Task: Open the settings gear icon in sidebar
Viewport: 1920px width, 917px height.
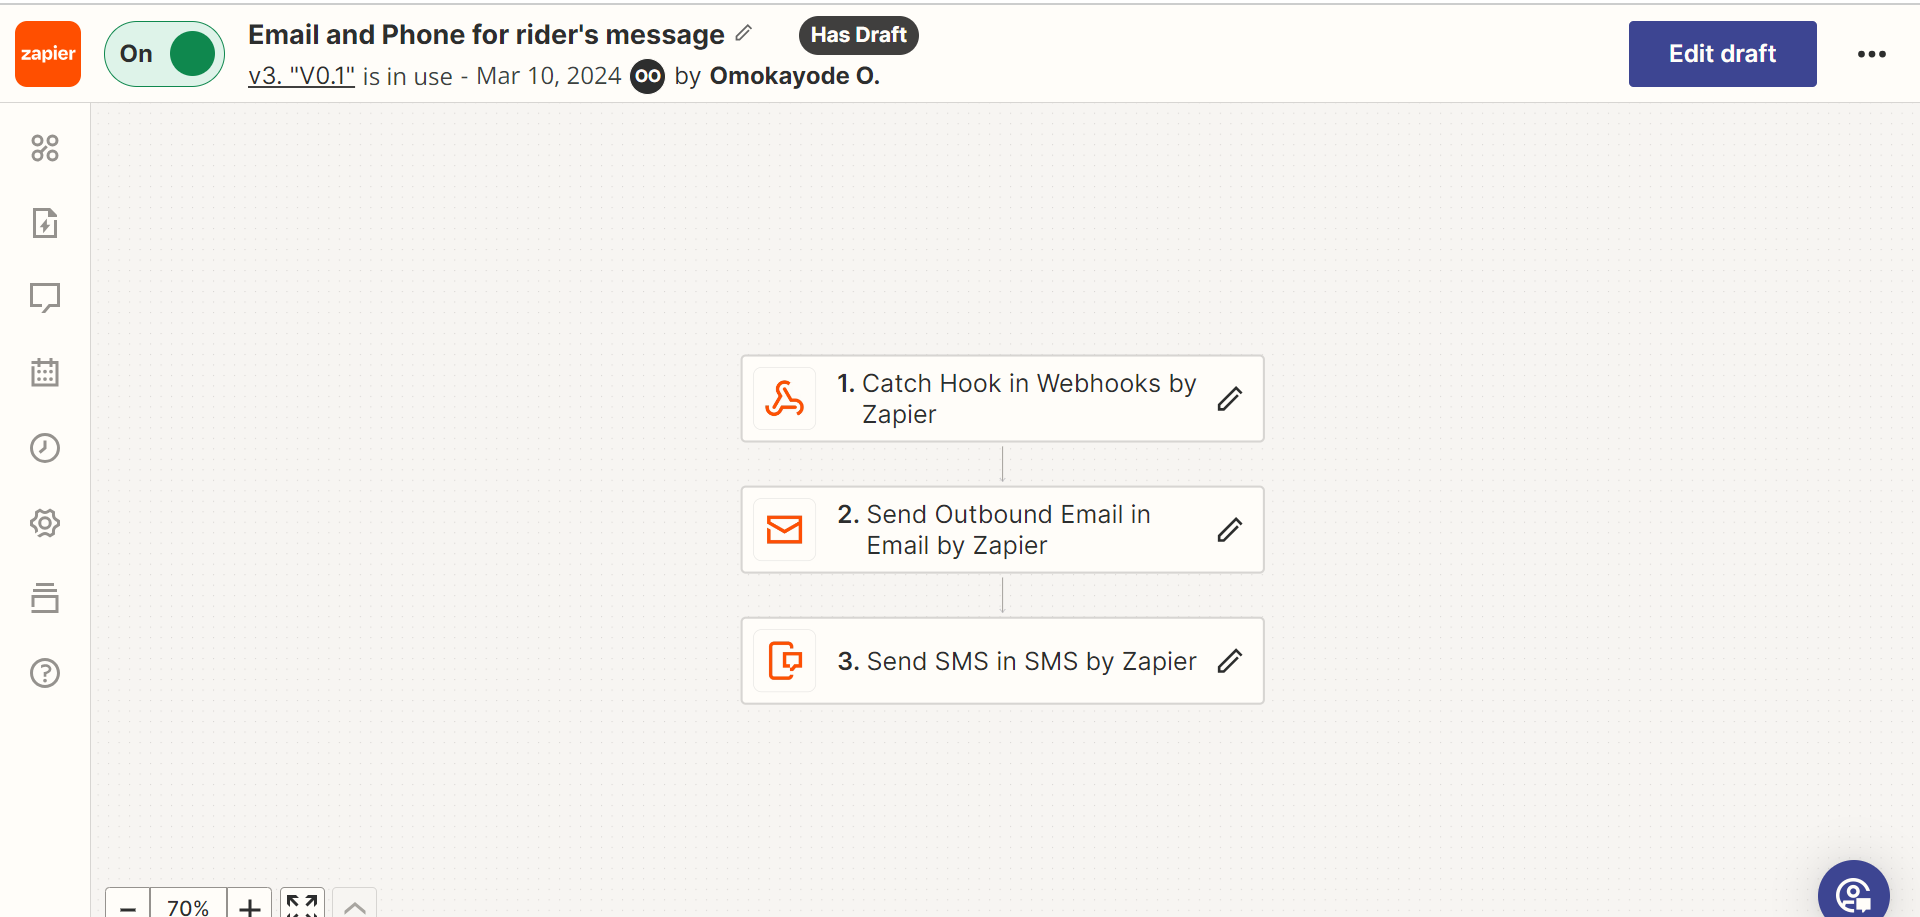Action: point(45,523)
